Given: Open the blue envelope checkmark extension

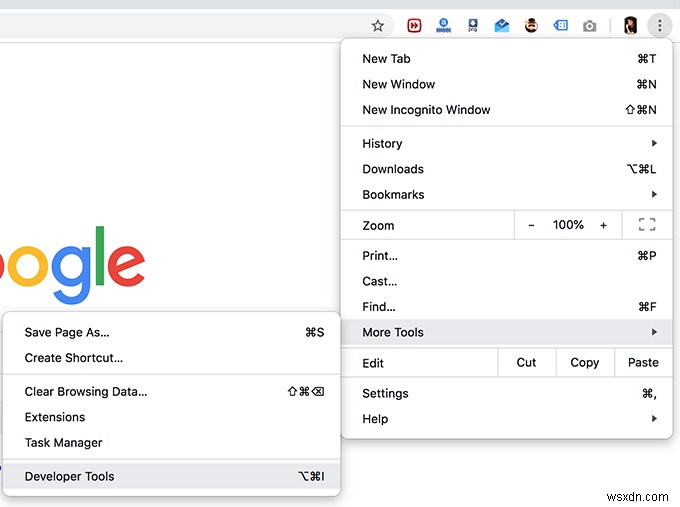Looking at the screenshot, I should (x=502, y=26).
